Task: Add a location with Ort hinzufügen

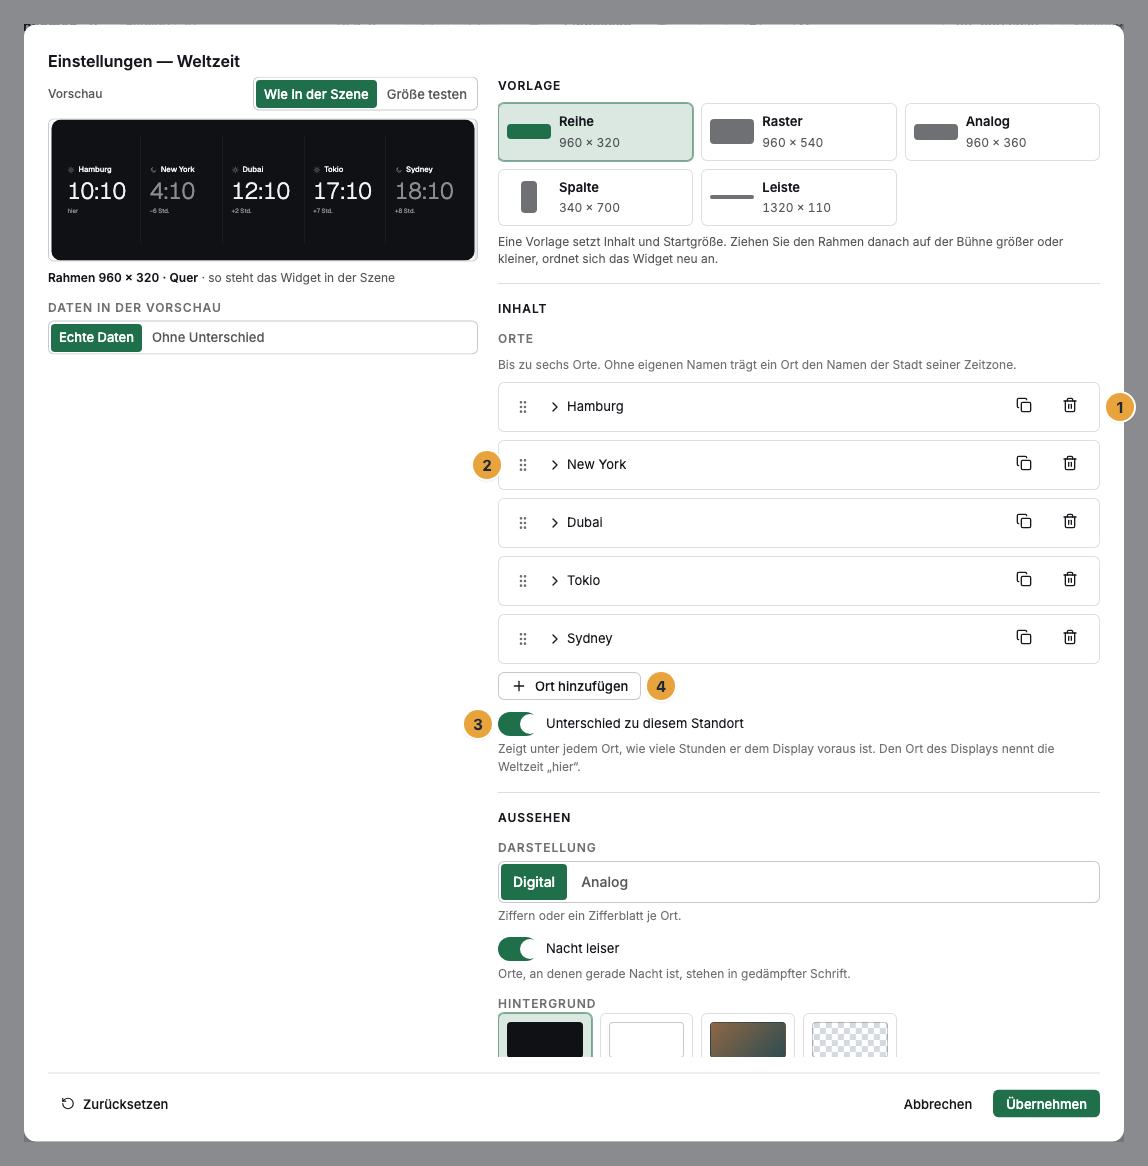Action: coord(570,686)
